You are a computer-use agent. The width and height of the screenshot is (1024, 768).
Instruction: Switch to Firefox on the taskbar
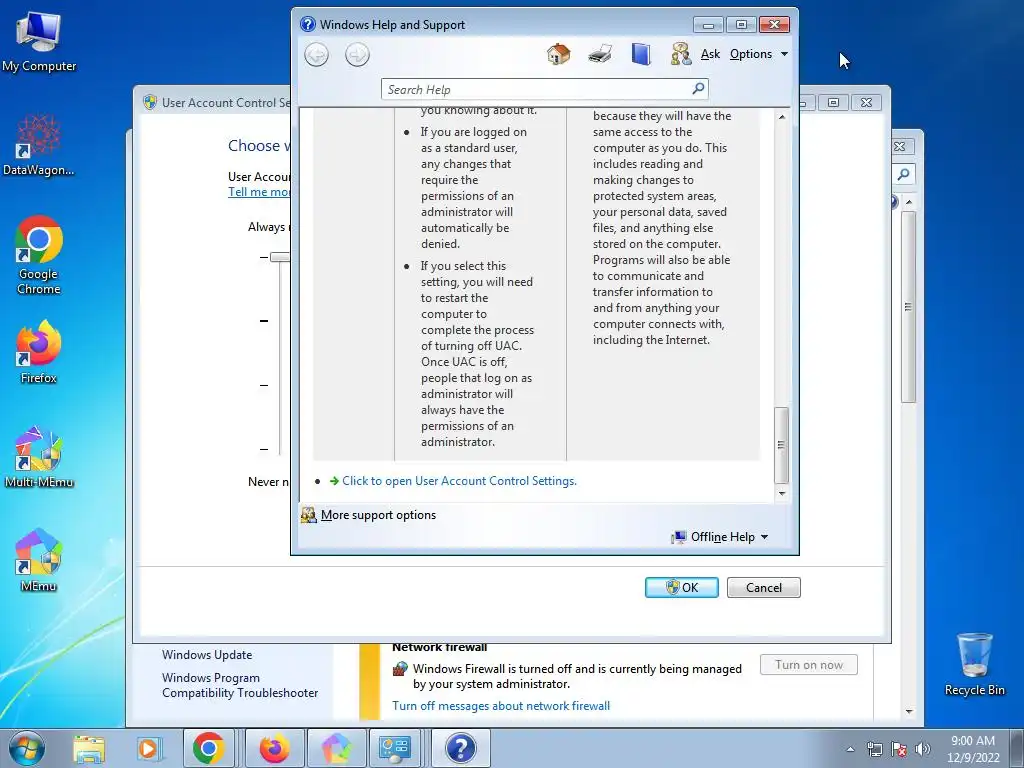[x=275, y=748]
